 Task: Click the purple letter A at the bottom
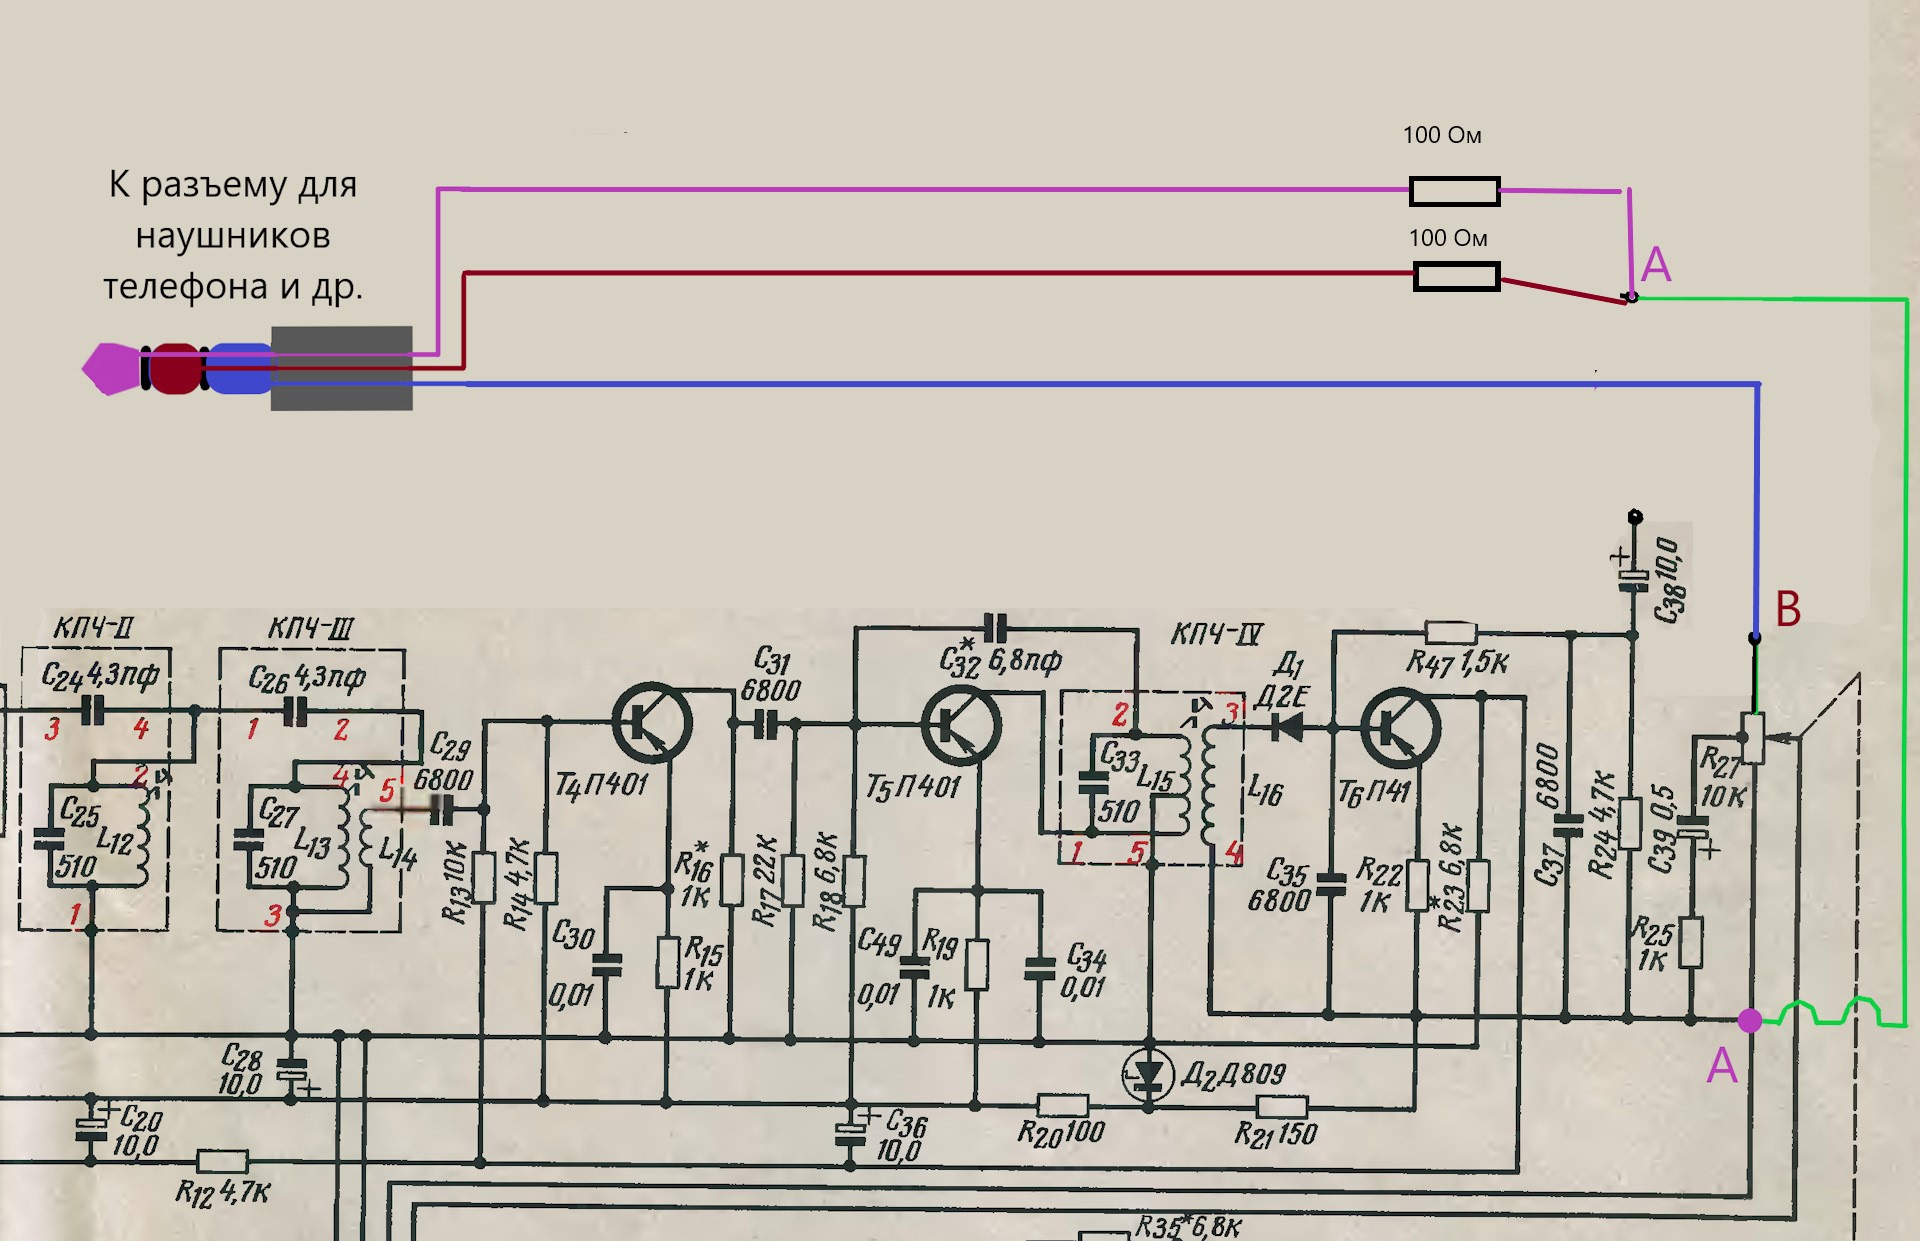tap(1722, 1066)
